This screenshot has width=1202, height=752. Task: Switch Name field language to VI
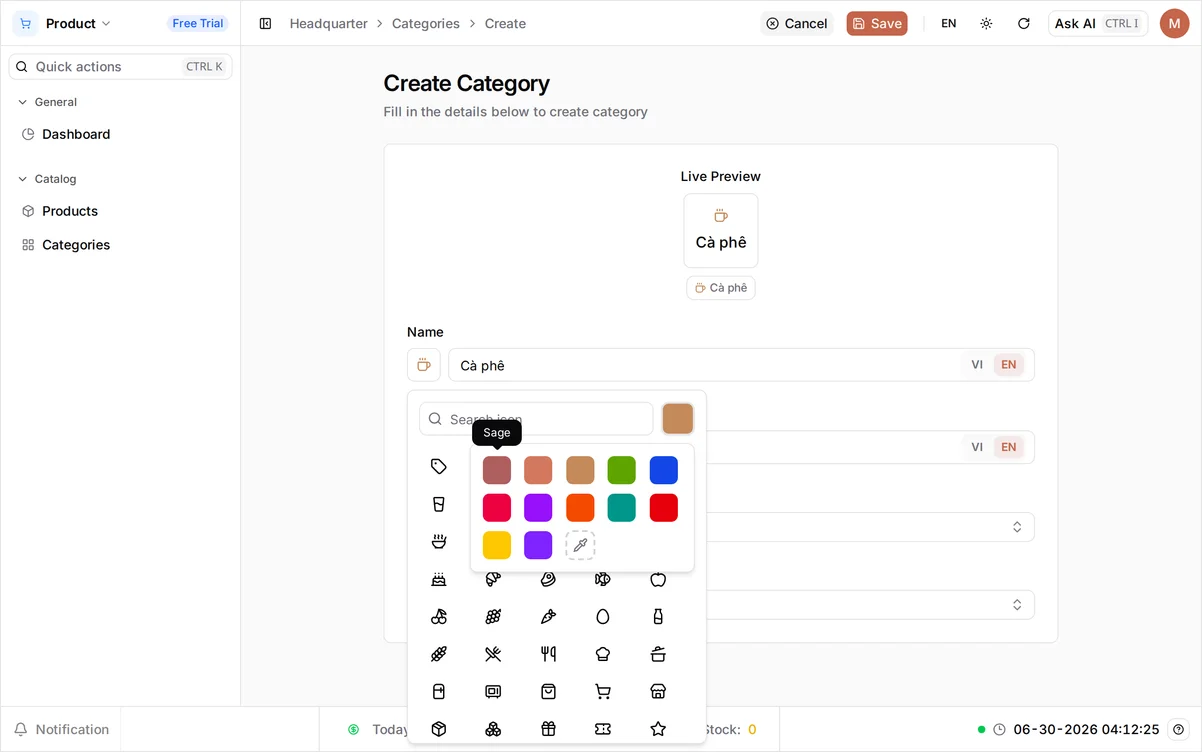pos(977,365)
